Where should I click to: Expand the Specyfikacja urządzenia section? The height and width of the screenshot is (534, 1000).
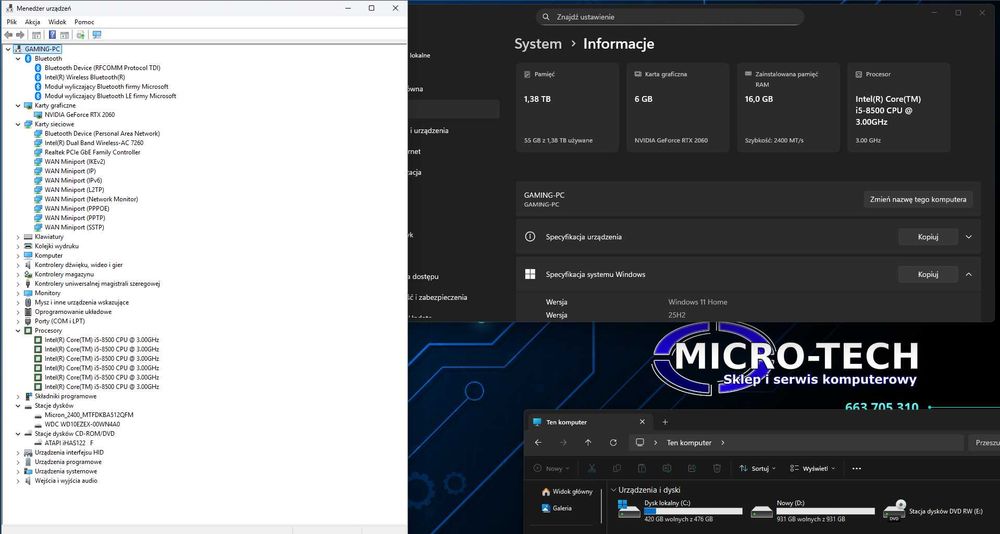tap(968, 237)
